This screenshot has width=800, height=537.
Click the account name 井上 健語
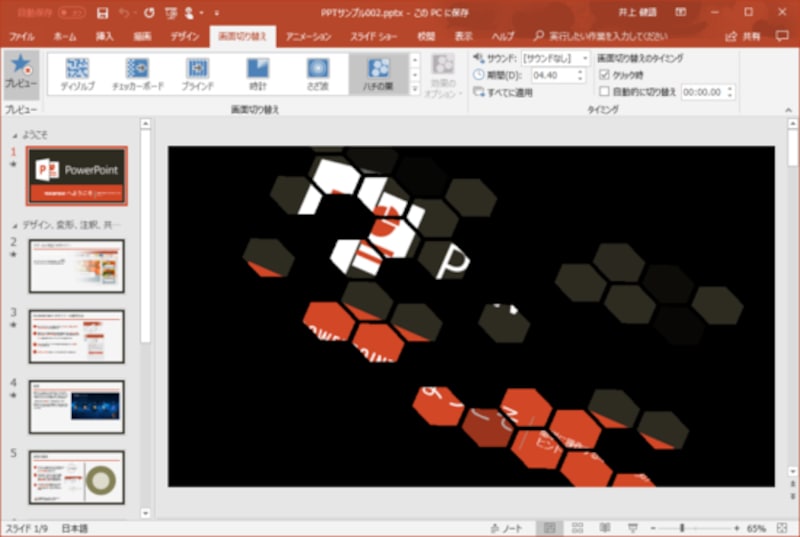(637, 12)
